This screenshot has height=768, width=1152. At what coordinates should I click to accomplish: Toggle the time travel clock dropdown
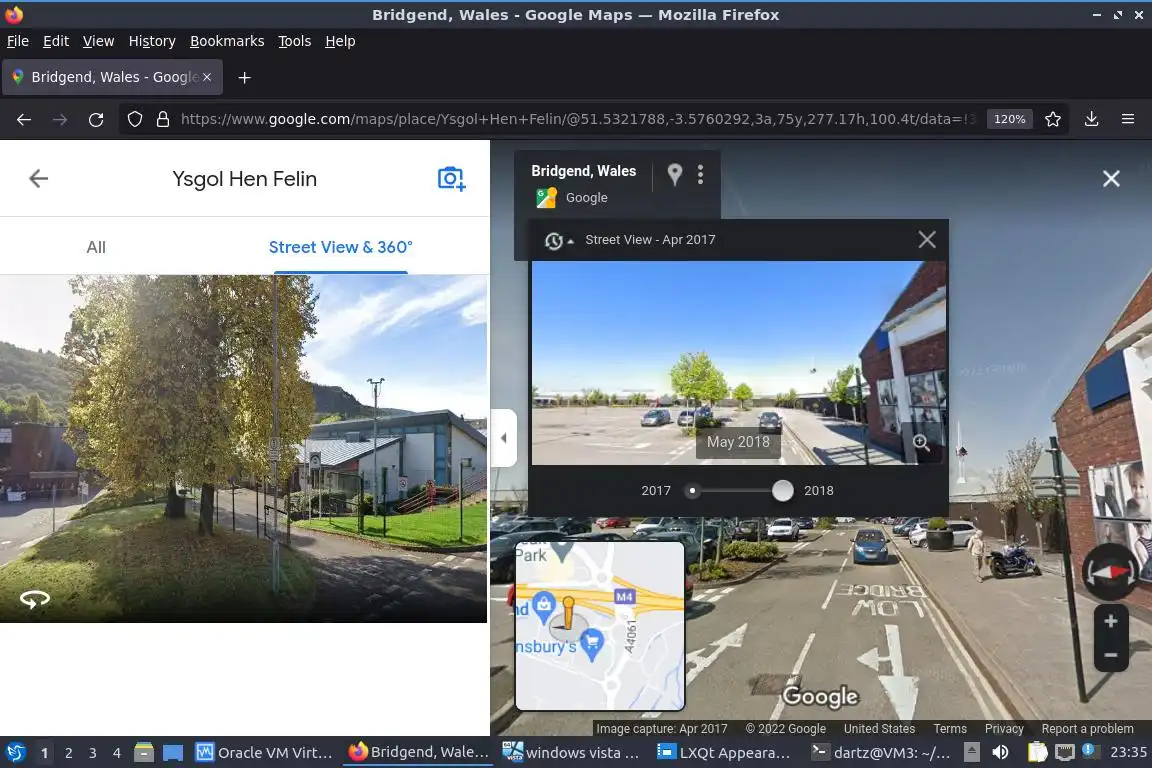pos(558,240)
